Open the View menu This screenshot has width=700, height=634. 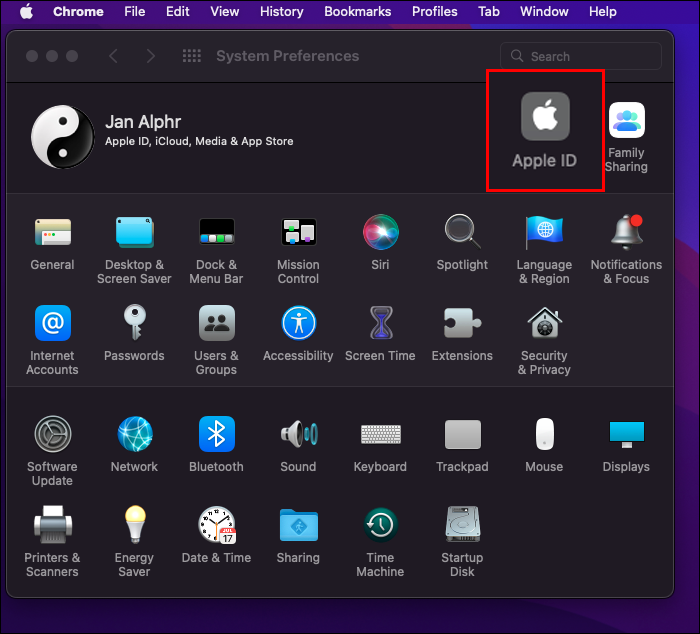225,12
